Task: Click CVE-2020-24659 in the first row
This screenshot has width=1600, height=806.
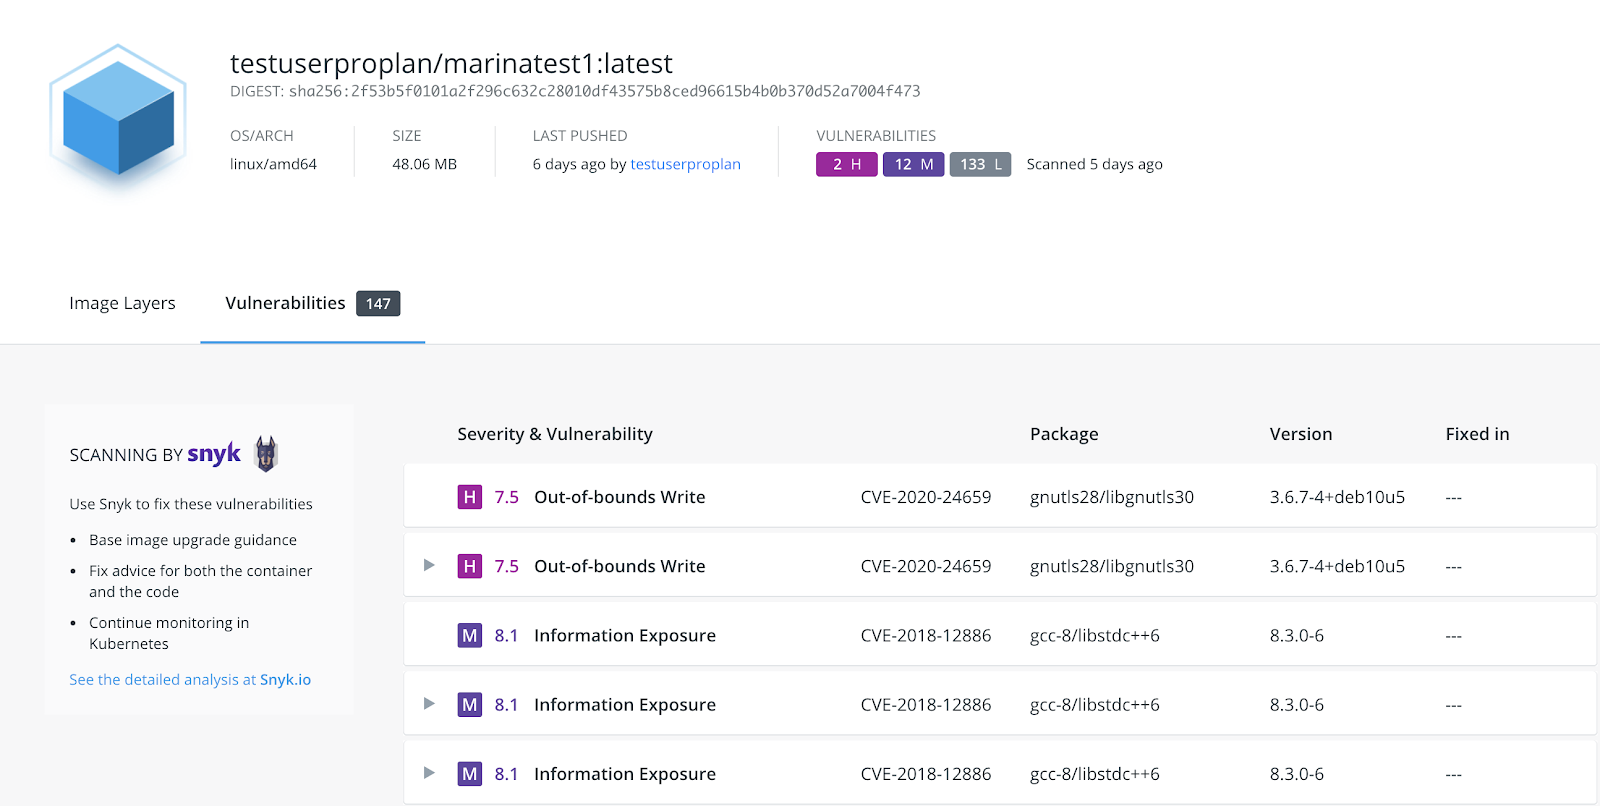Action: [x=925, y=497]
